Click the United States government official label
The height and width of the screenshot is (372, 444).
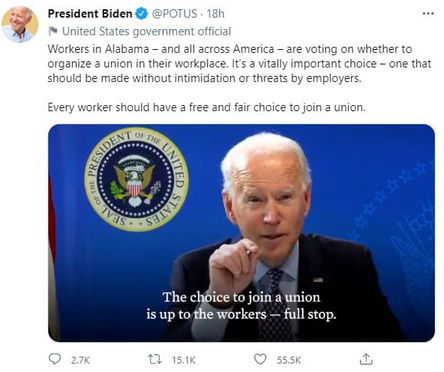(x=147, y=31)
